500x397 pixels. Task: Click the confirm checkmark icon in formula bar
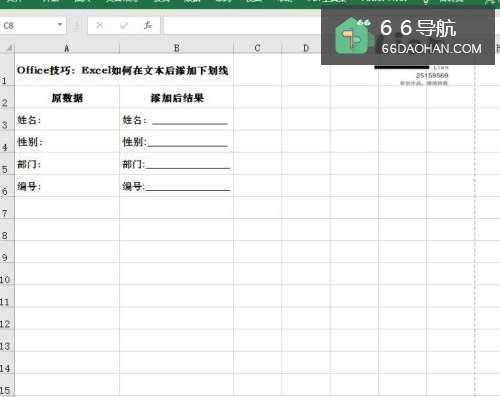[124, 25]
